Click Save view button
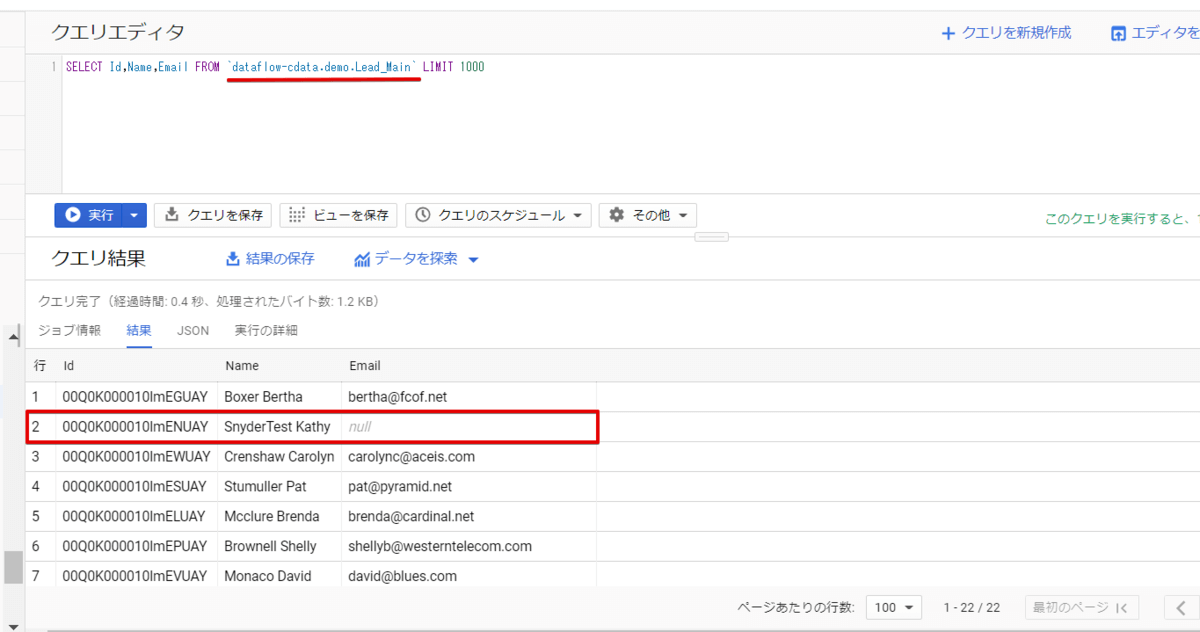The width and height of the screenshot is (1200, 632). [339, 215]
